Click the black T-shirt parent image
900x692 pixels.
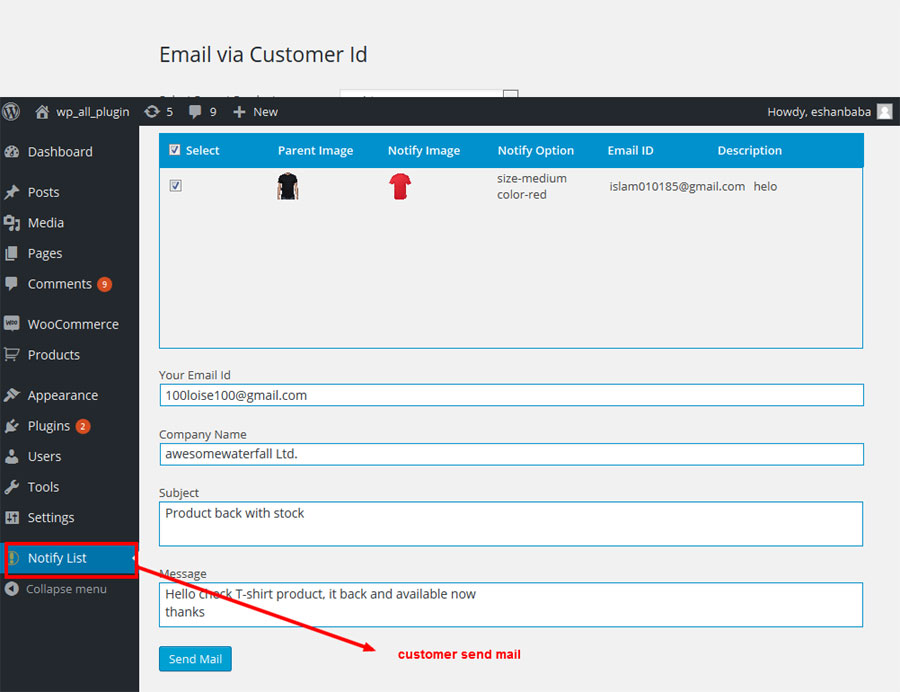[288, 186]
